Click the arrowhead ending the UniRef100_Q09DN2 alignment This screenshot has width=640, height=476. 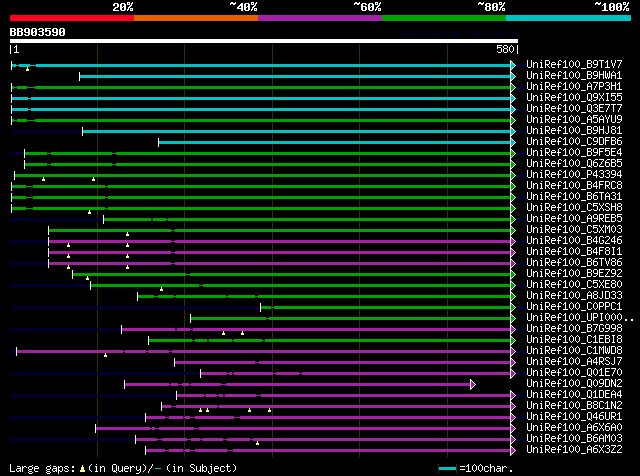[473, 385]
